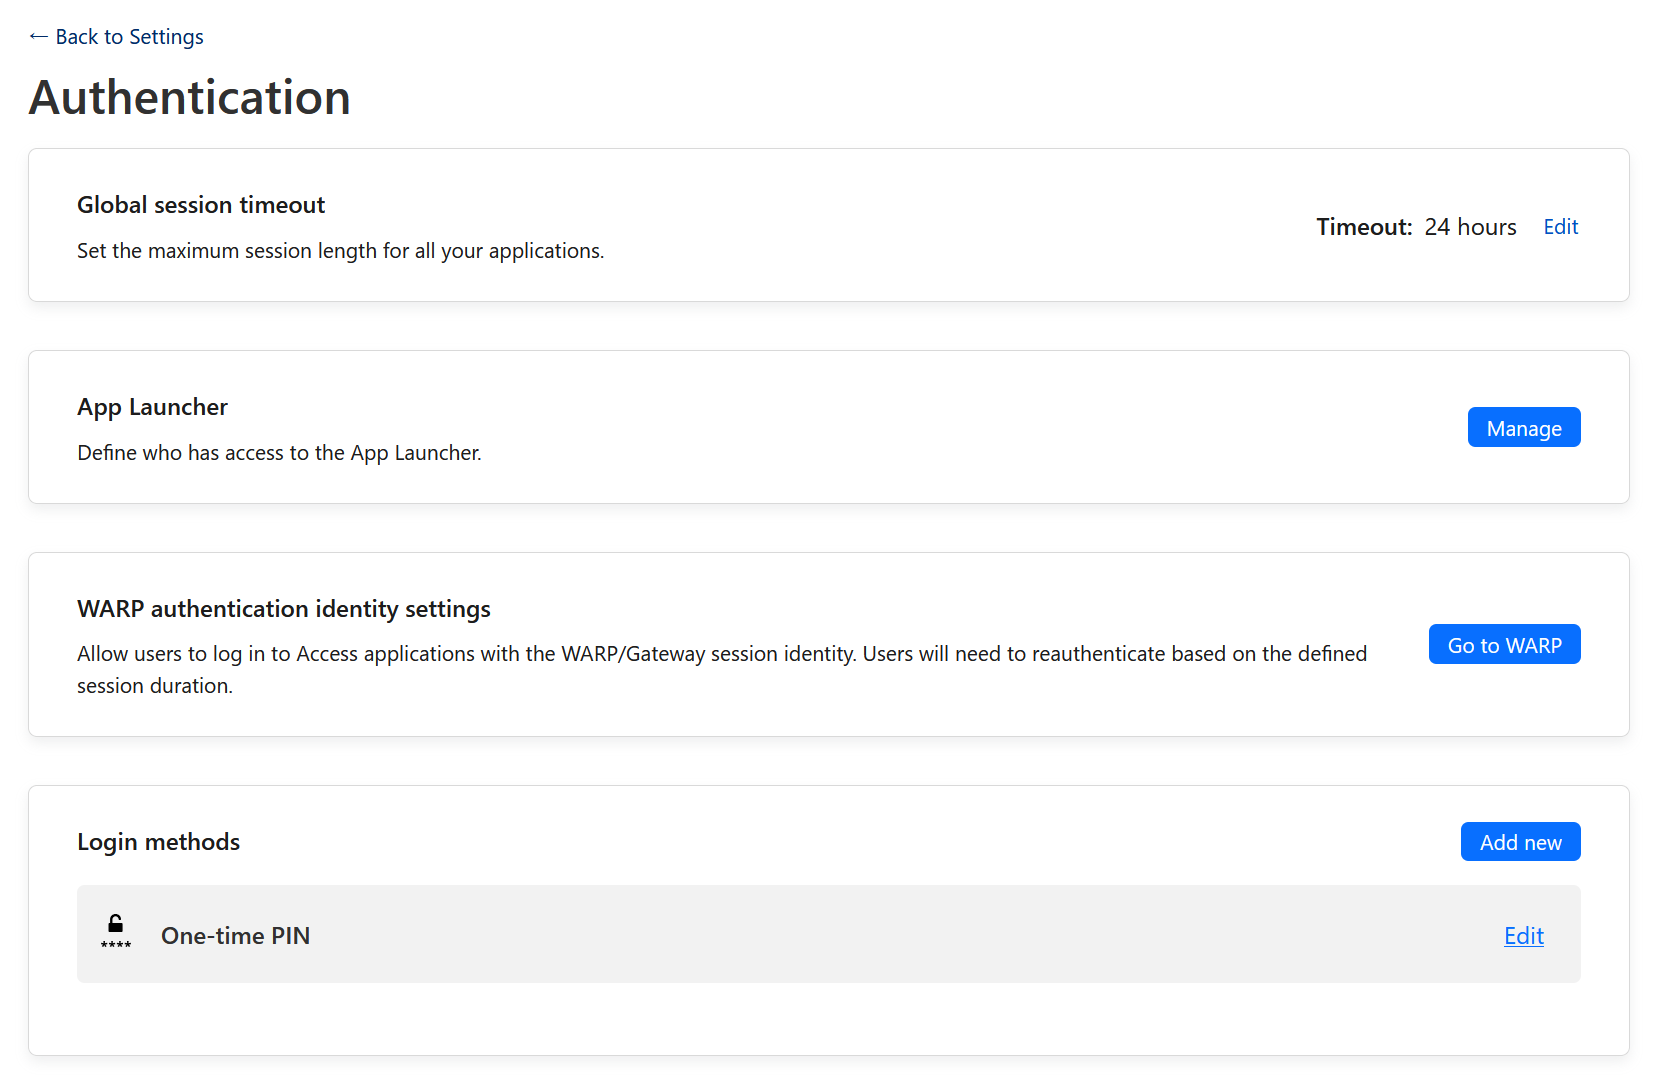Click the App Launcher heading

[152, 407]
